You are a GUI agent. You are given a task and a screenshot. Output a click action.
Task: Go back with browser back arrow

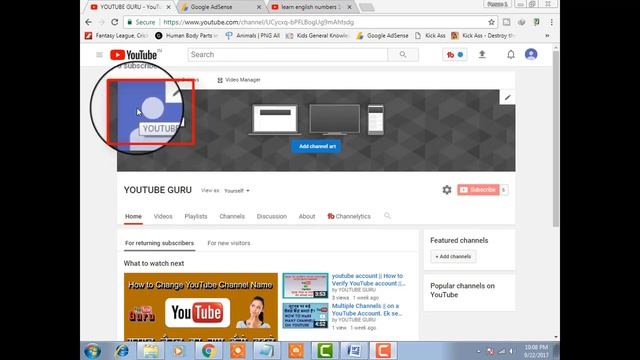89,22
